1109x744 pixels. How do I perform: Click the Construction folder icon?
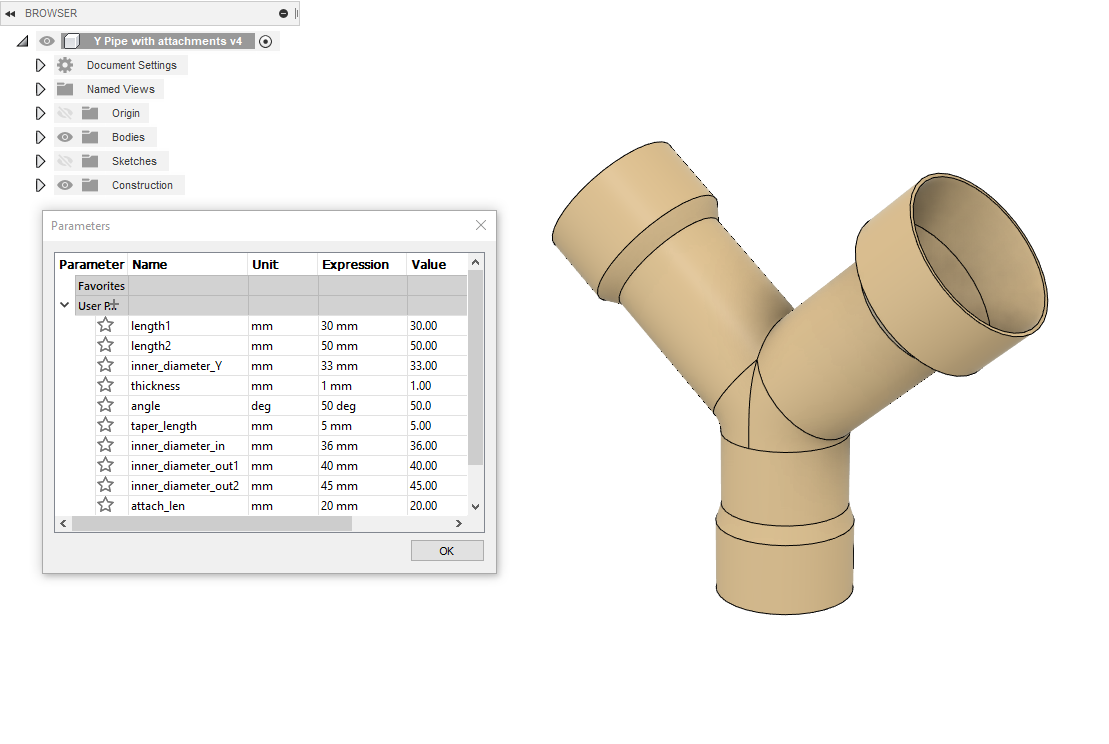click(90, 185)
